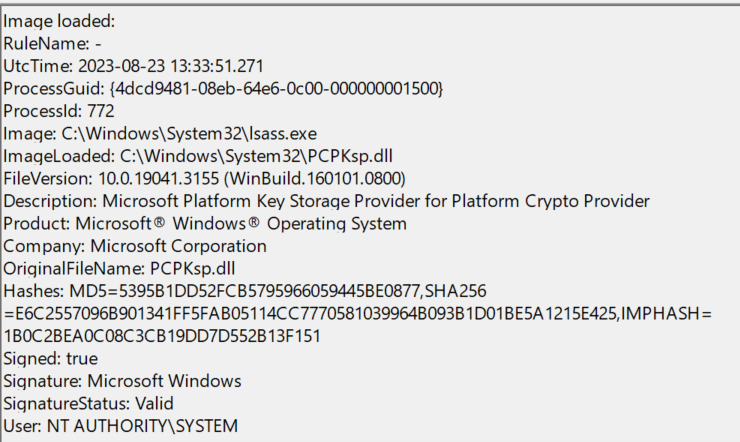Screen dimensions: 740x442
Task: Click the Signature Microsoft Windows line
Action: click(x=122, y=381)
